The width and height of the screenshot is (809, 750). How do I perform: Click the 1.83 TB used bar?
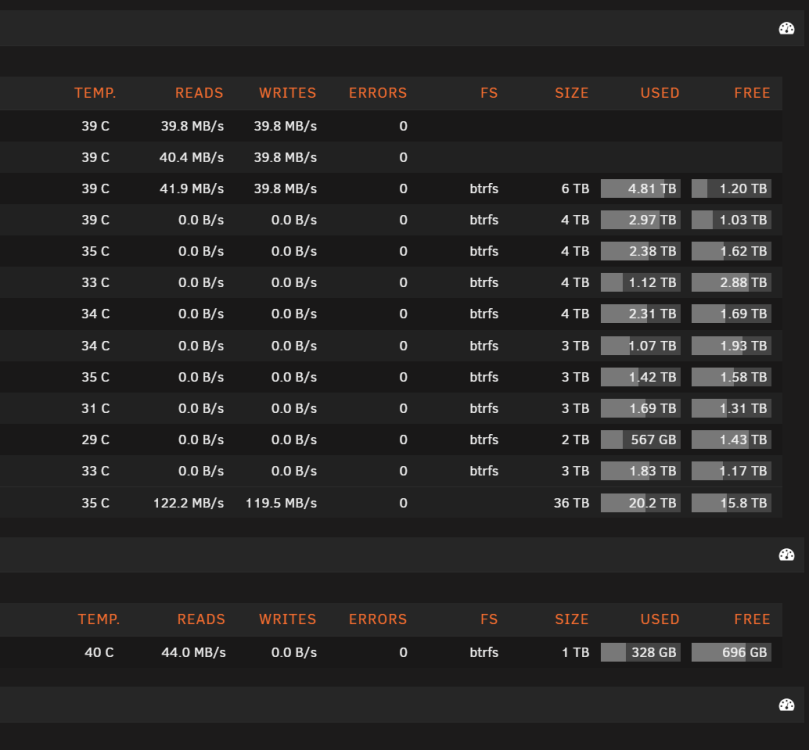pyautogui.click(x=641, y=471)
